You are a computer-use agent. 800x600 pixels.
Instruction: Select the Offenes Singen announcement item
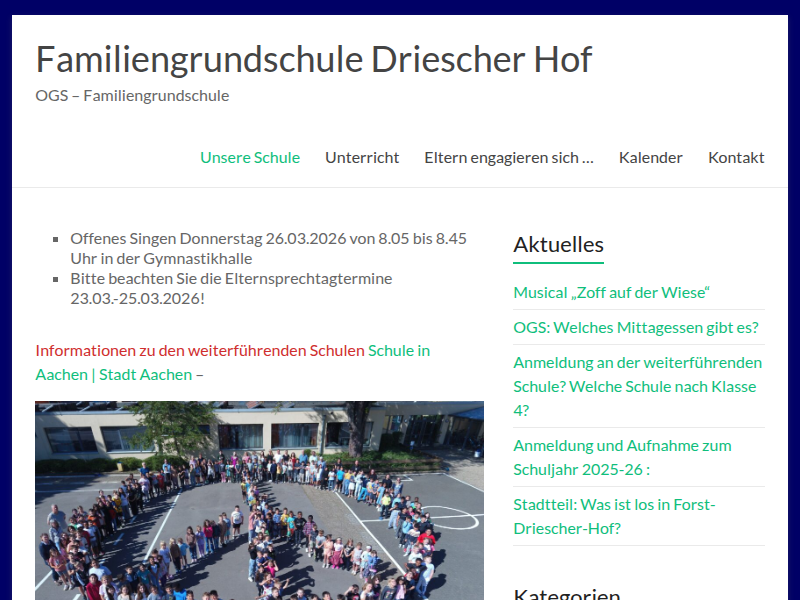(x=268, y=248)
